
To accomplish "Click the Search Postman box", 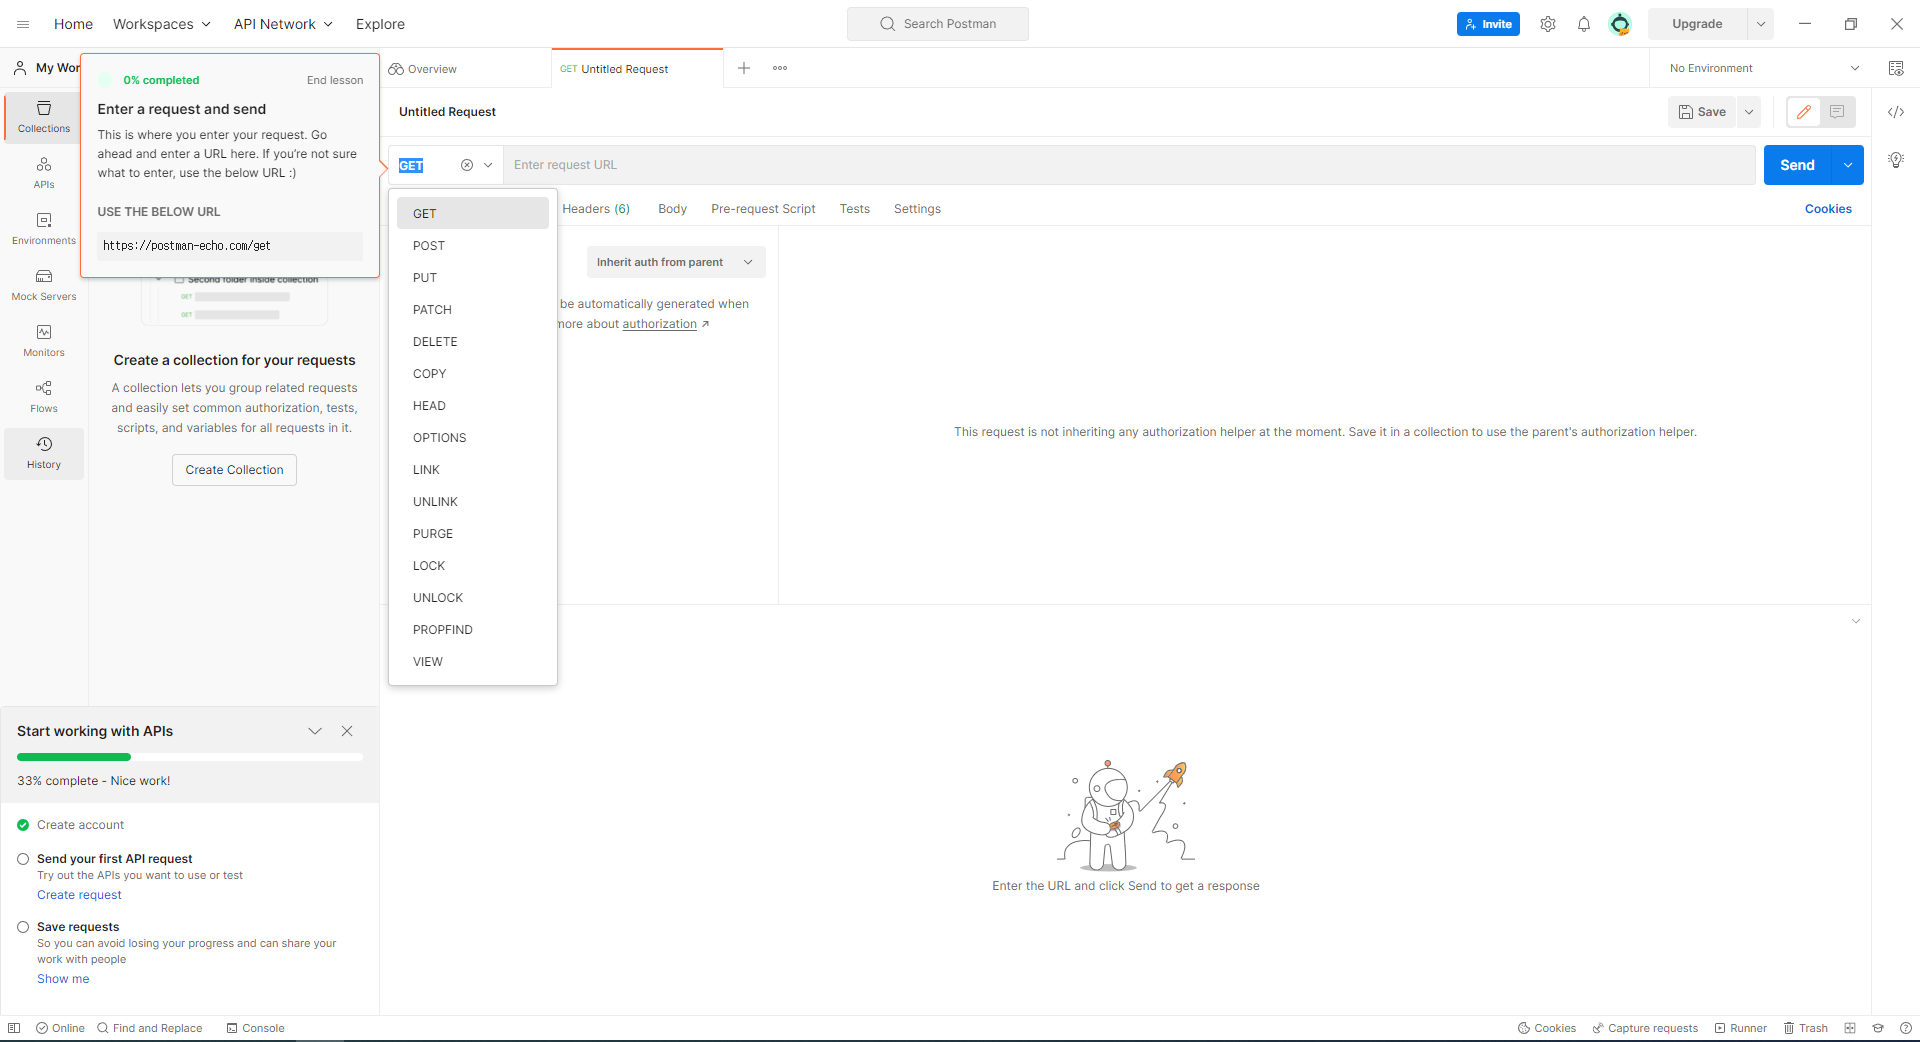I will [x=938, y=24].
